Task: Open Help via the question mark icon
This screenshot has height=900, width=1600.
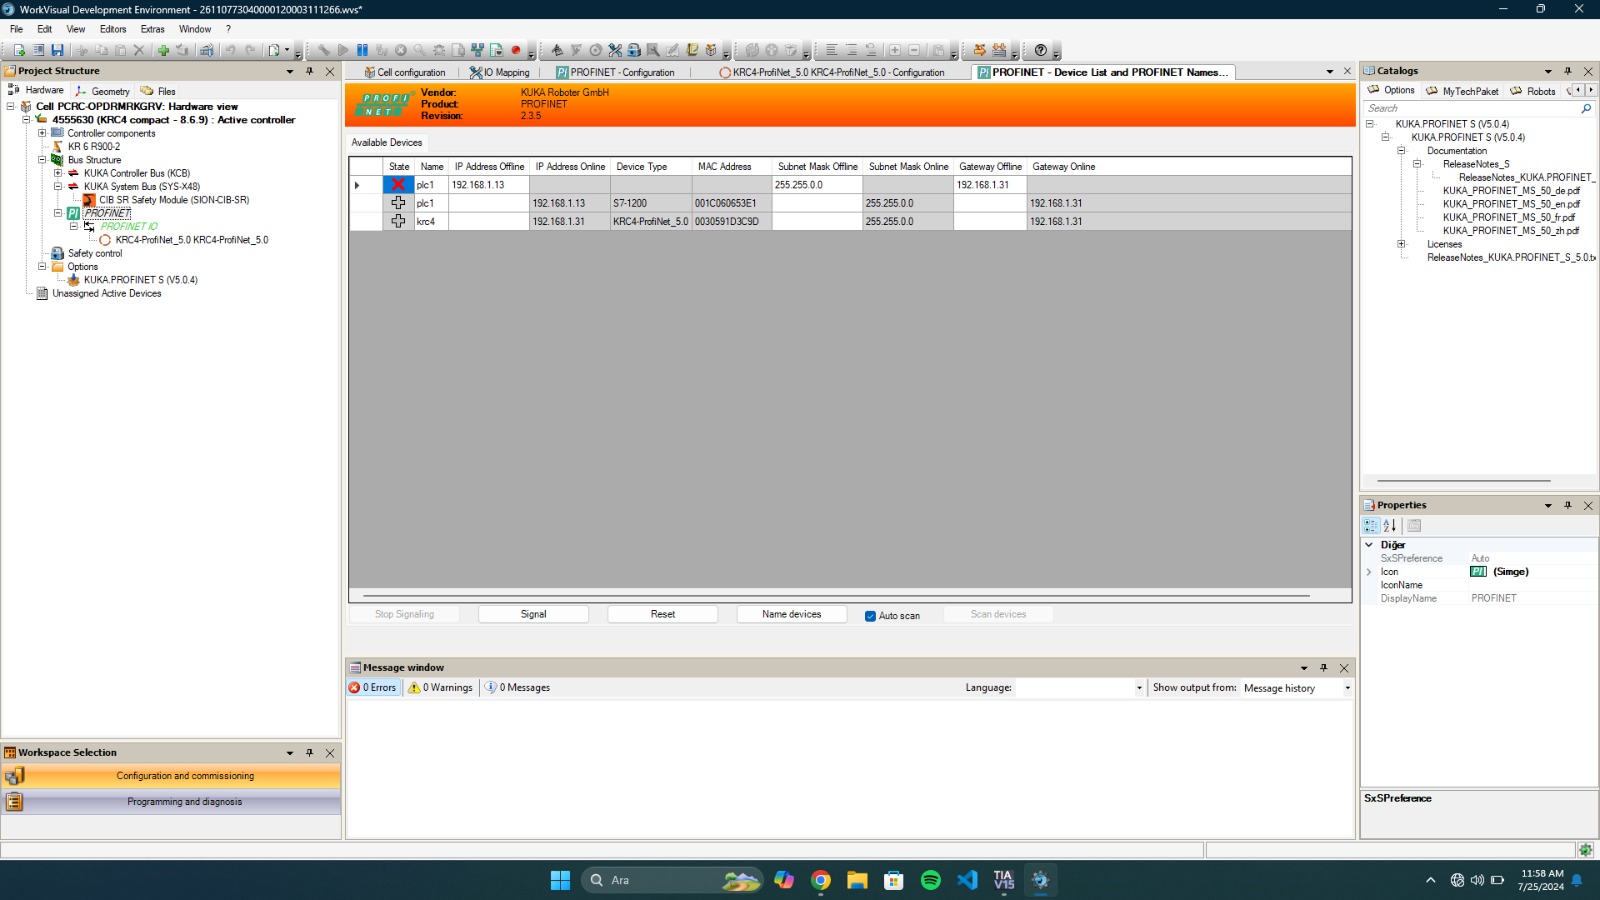Action: [x=1041, y=50]
